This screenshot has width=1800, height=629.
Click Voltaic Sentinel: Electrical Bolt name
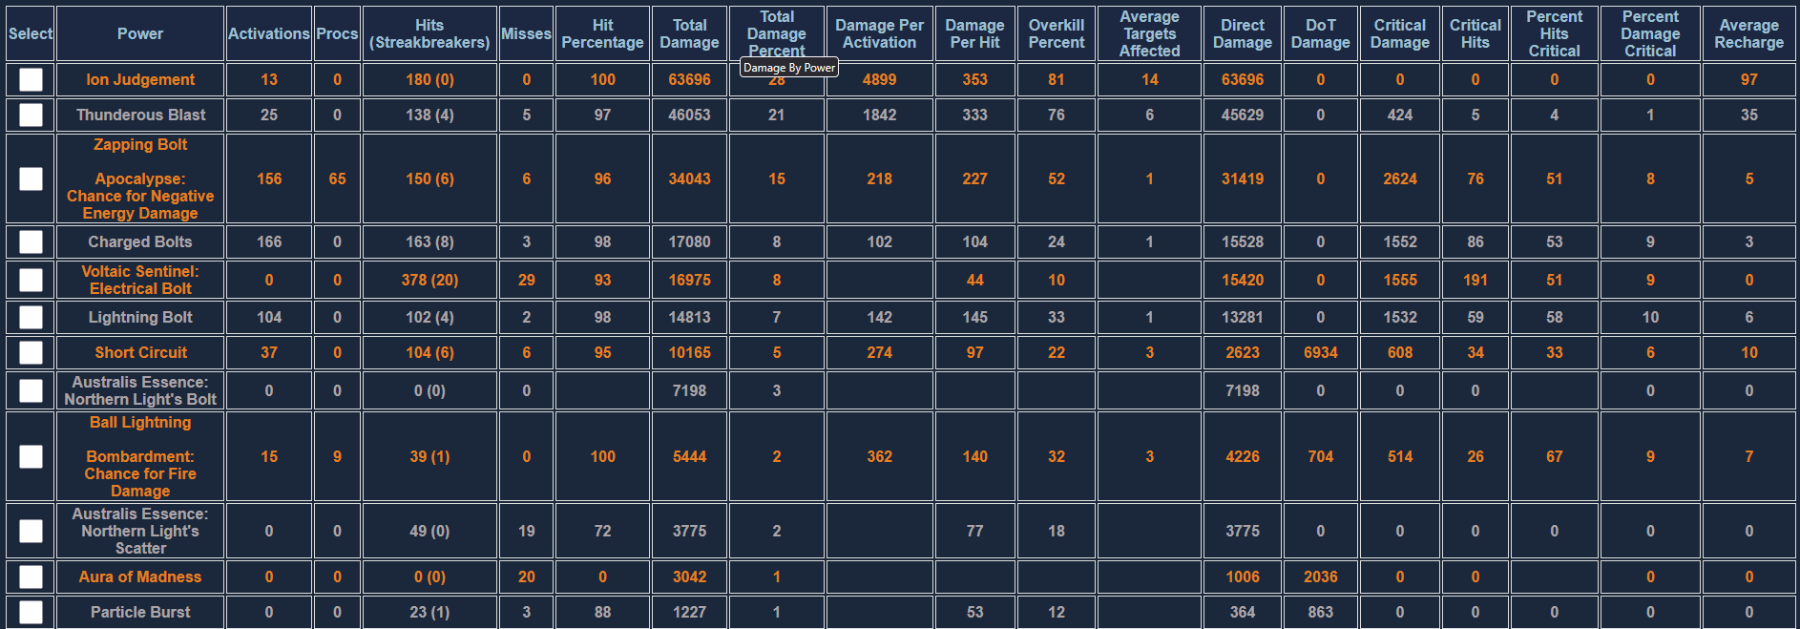pos(140,280)
